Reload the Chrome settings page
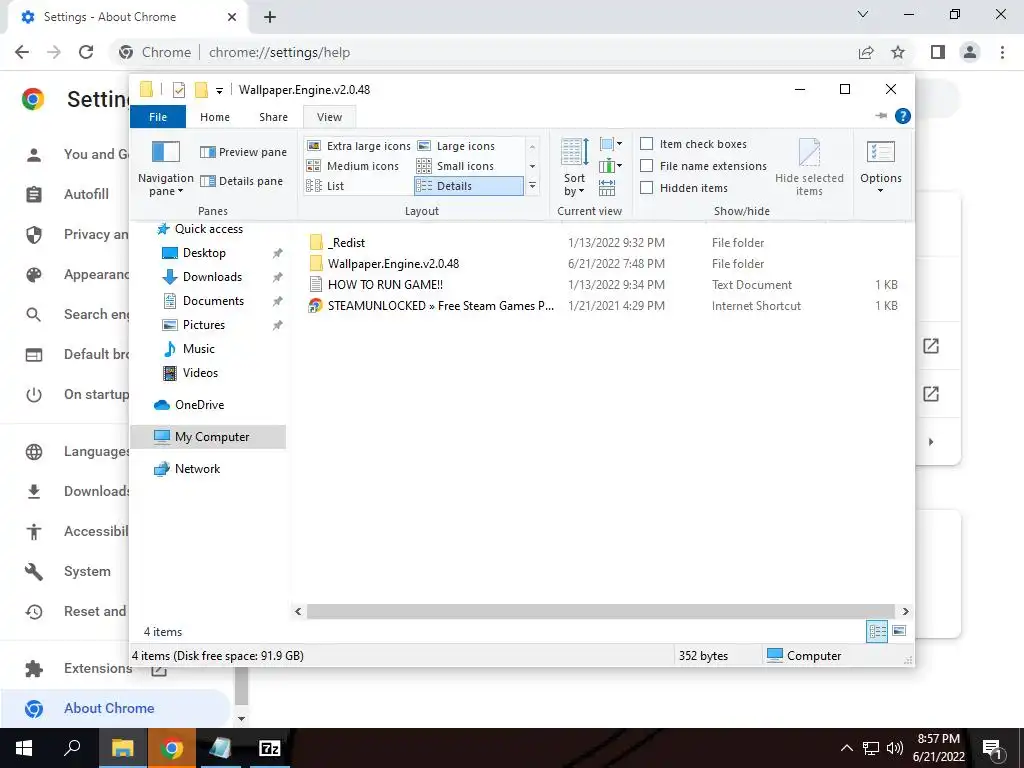 [x=86, y=52]
